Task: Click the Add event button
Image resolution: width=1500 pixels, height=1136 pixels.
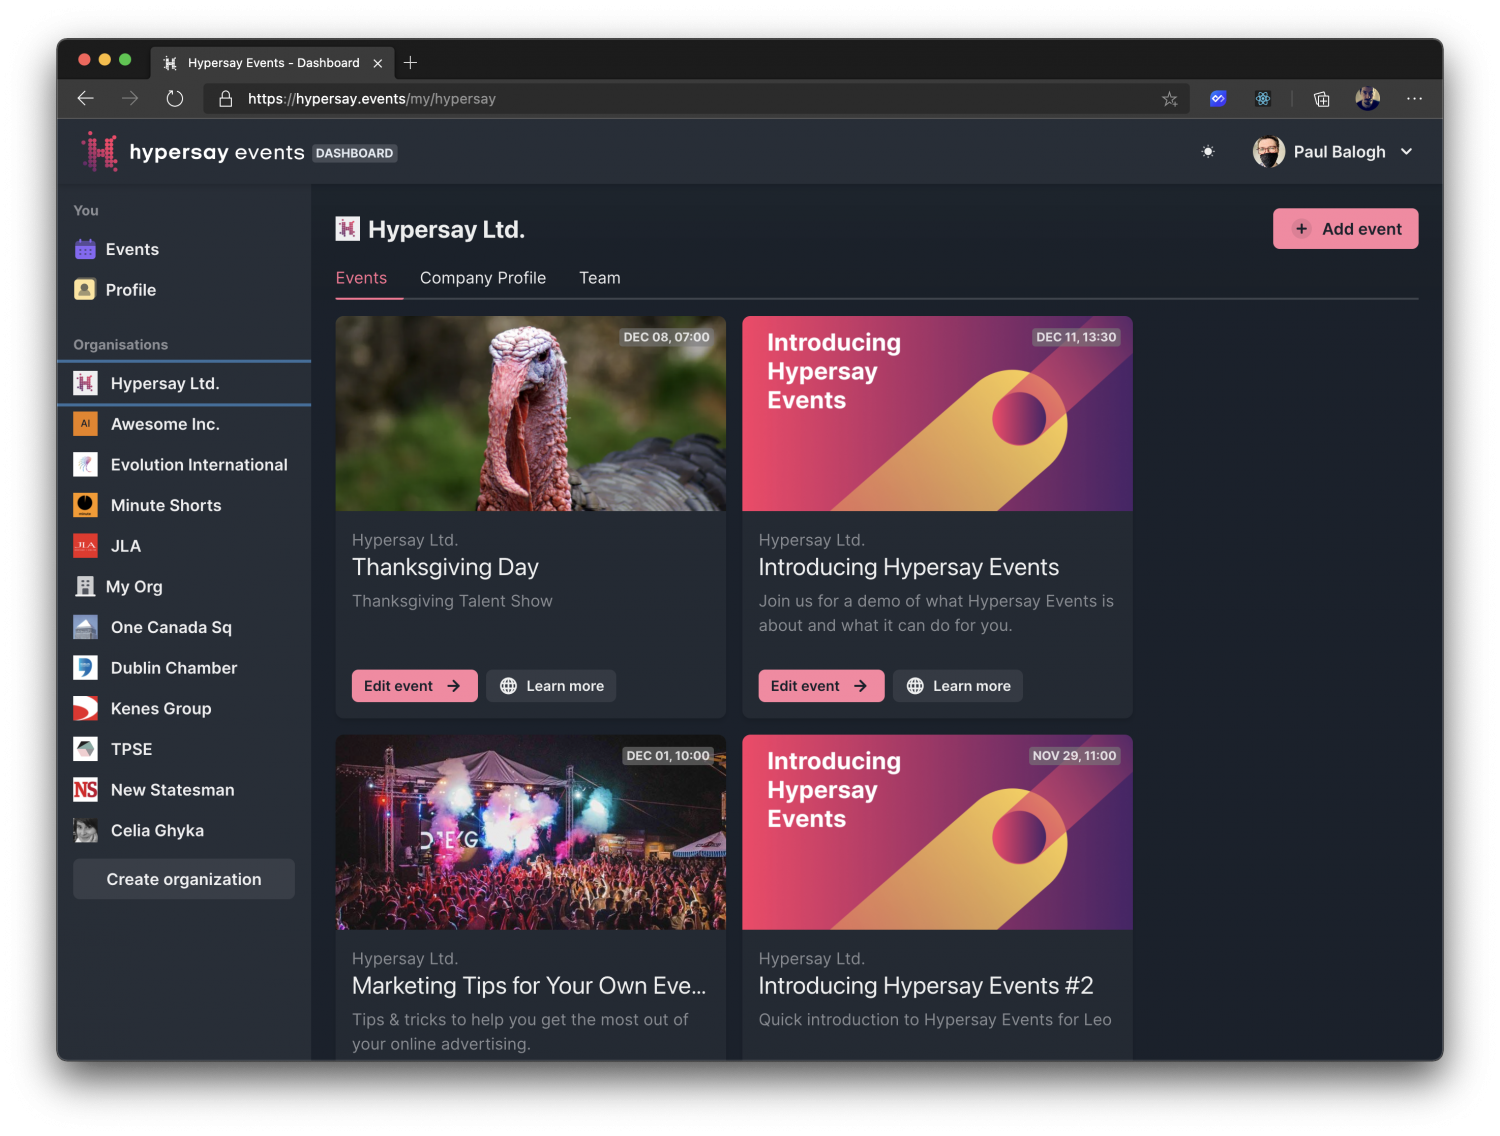Action: pyautogui.click(x=1345, y=229)
